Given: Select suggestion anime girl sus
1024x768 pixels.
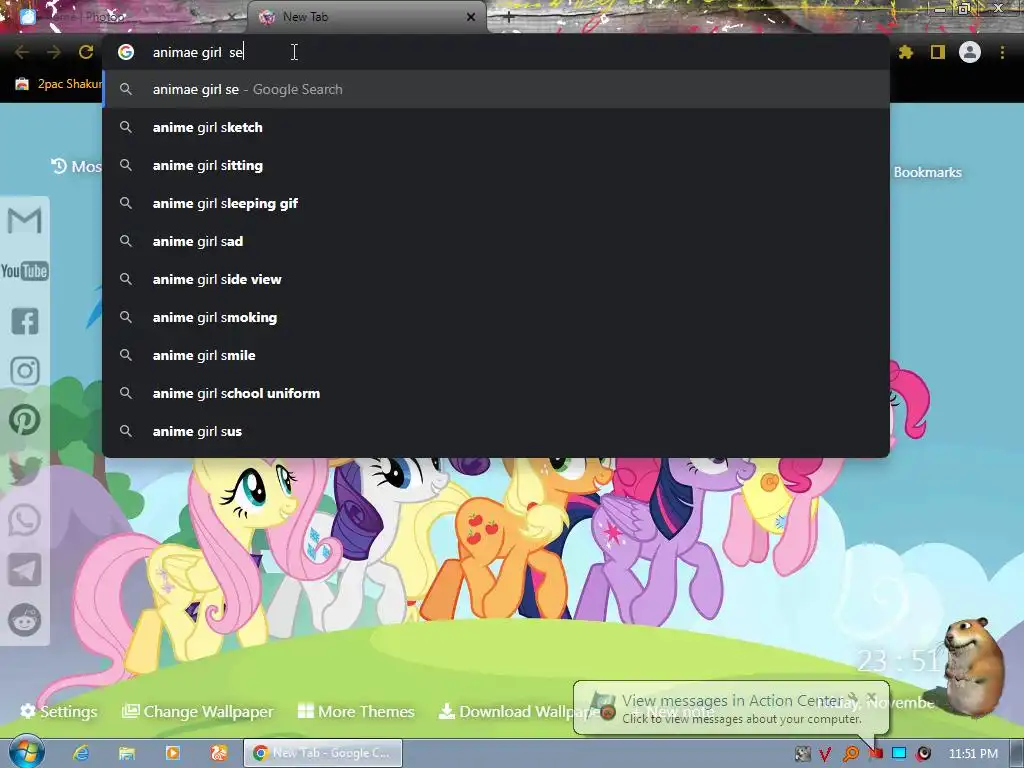Looking at the screenshot, I should (x=496, y=430).
